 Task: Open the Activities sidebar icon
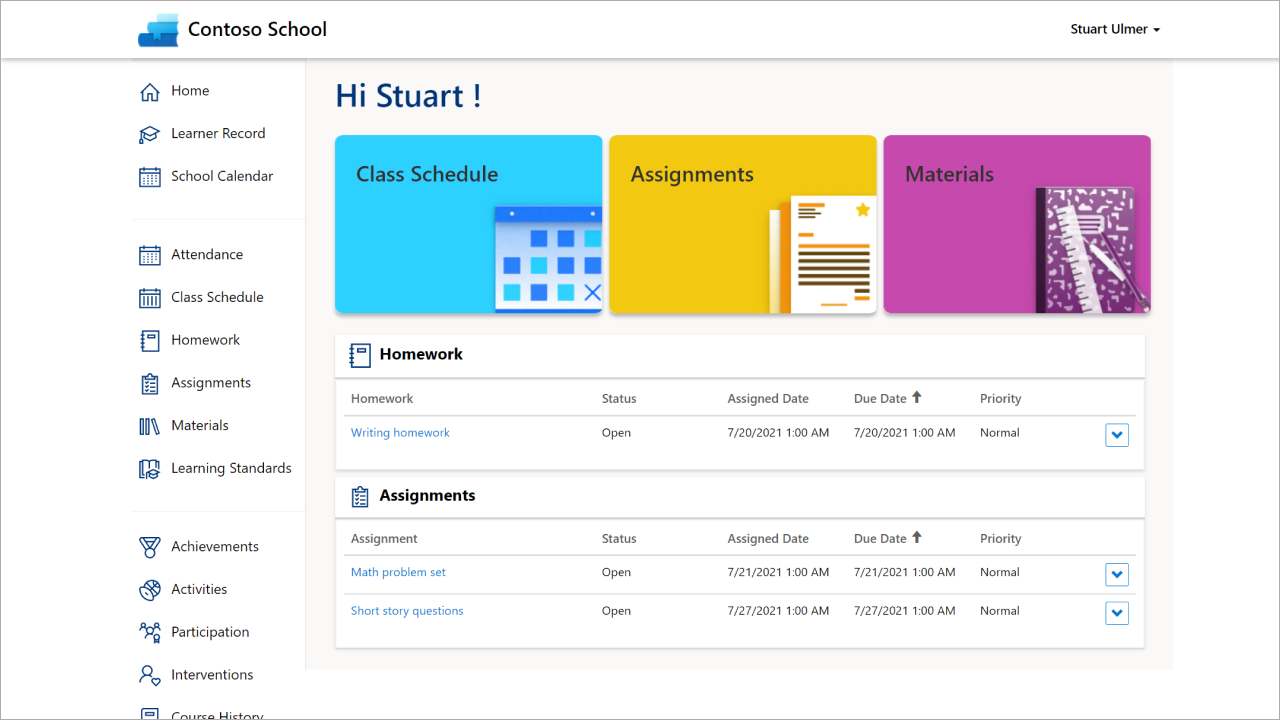tap(149, 589)
